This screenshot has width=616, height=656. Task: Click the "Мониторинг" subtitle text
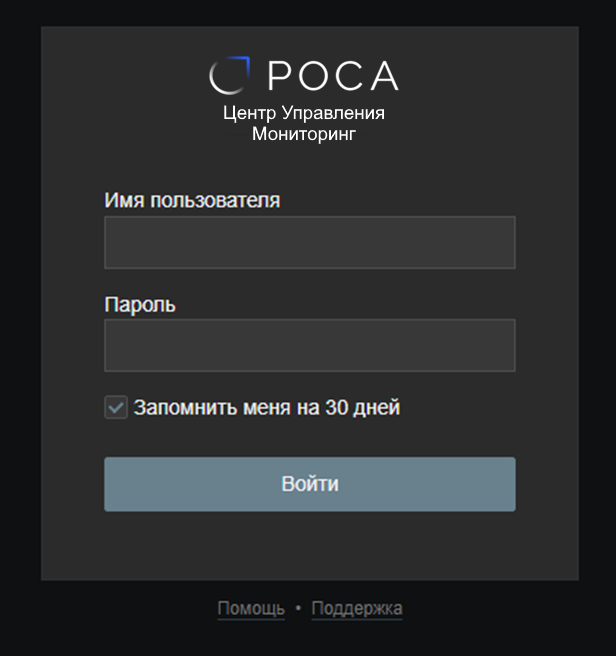pyautogui.click(x=304, y=133)
